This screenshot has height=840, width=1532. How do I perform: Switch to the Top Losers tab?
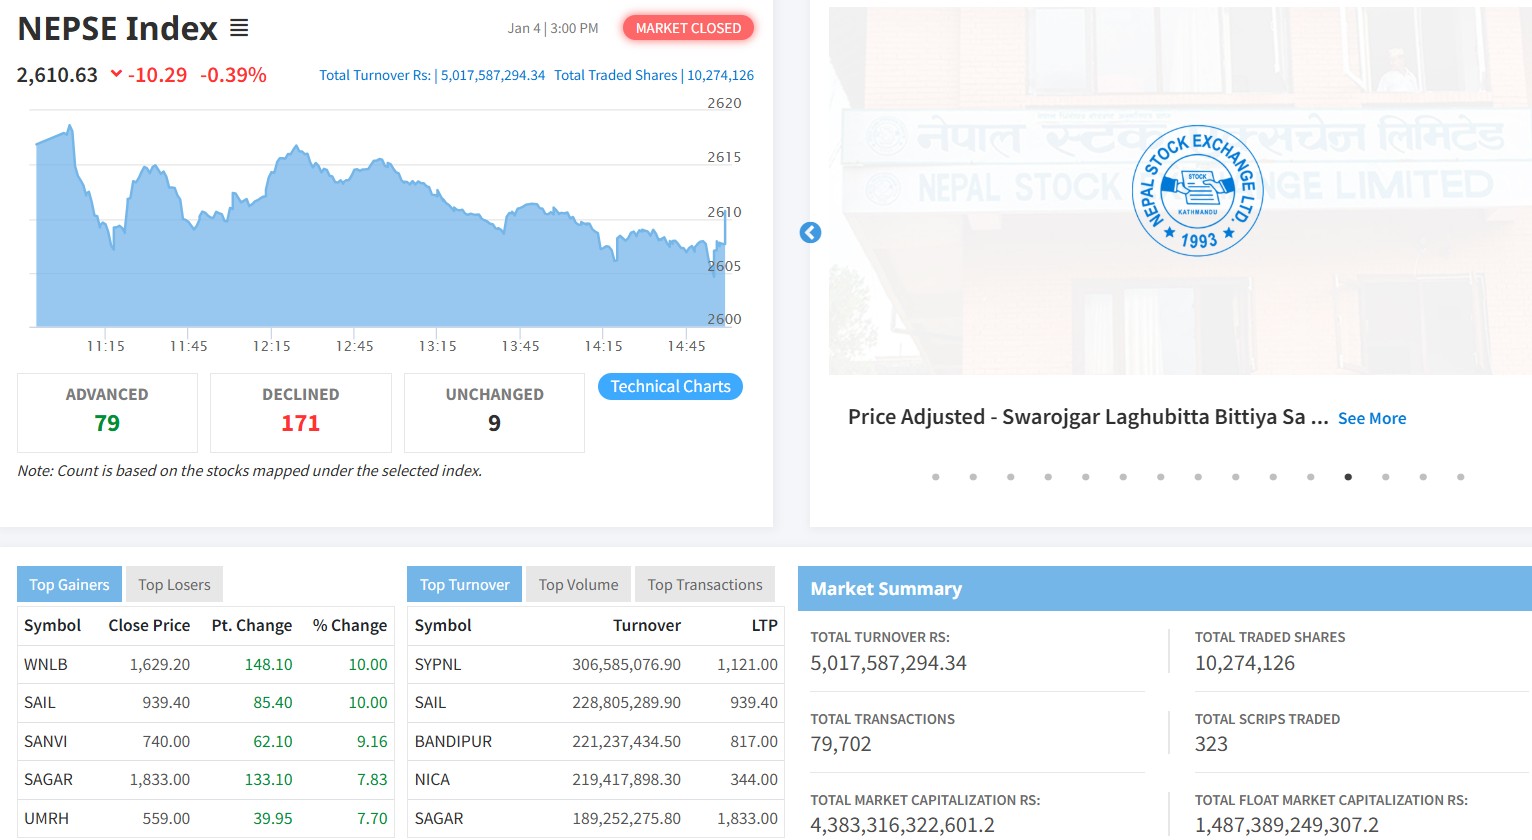(174, 585)
